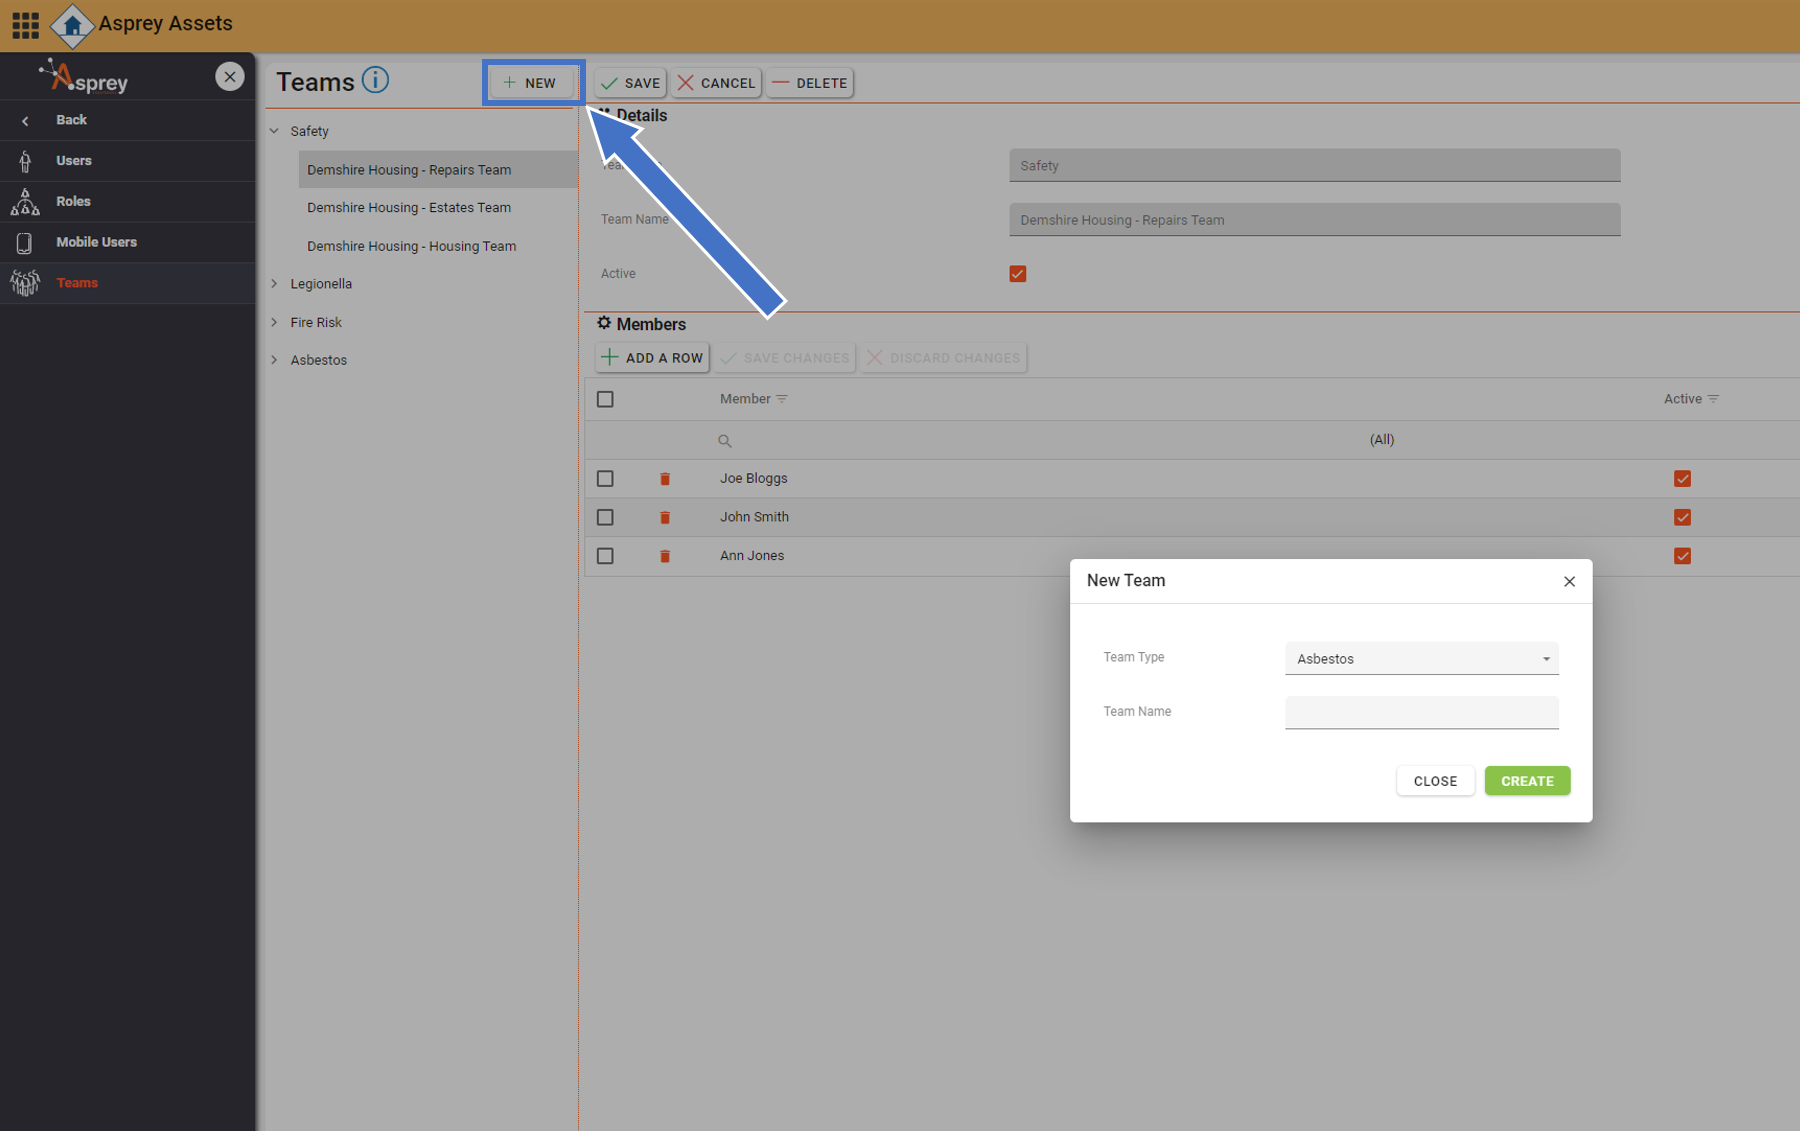Click the green Create button

tap(1526, 781)
